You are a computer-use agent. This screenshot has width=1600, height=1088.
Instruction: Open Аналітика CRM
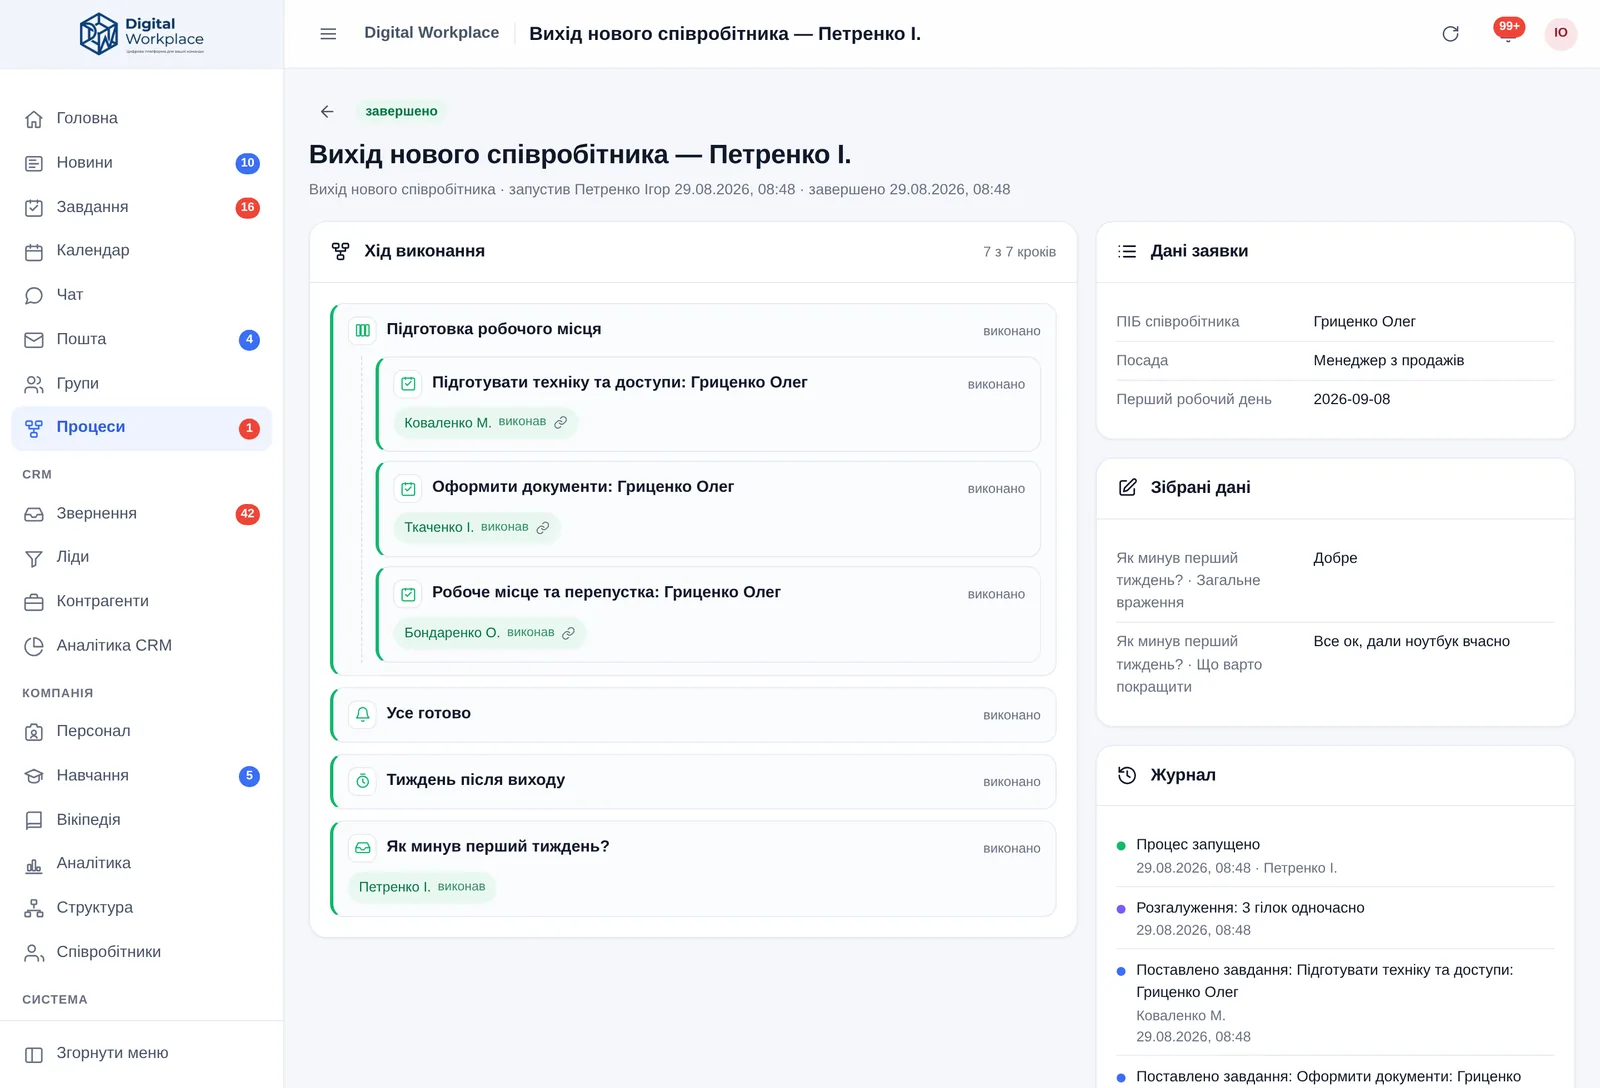point(141,645)
